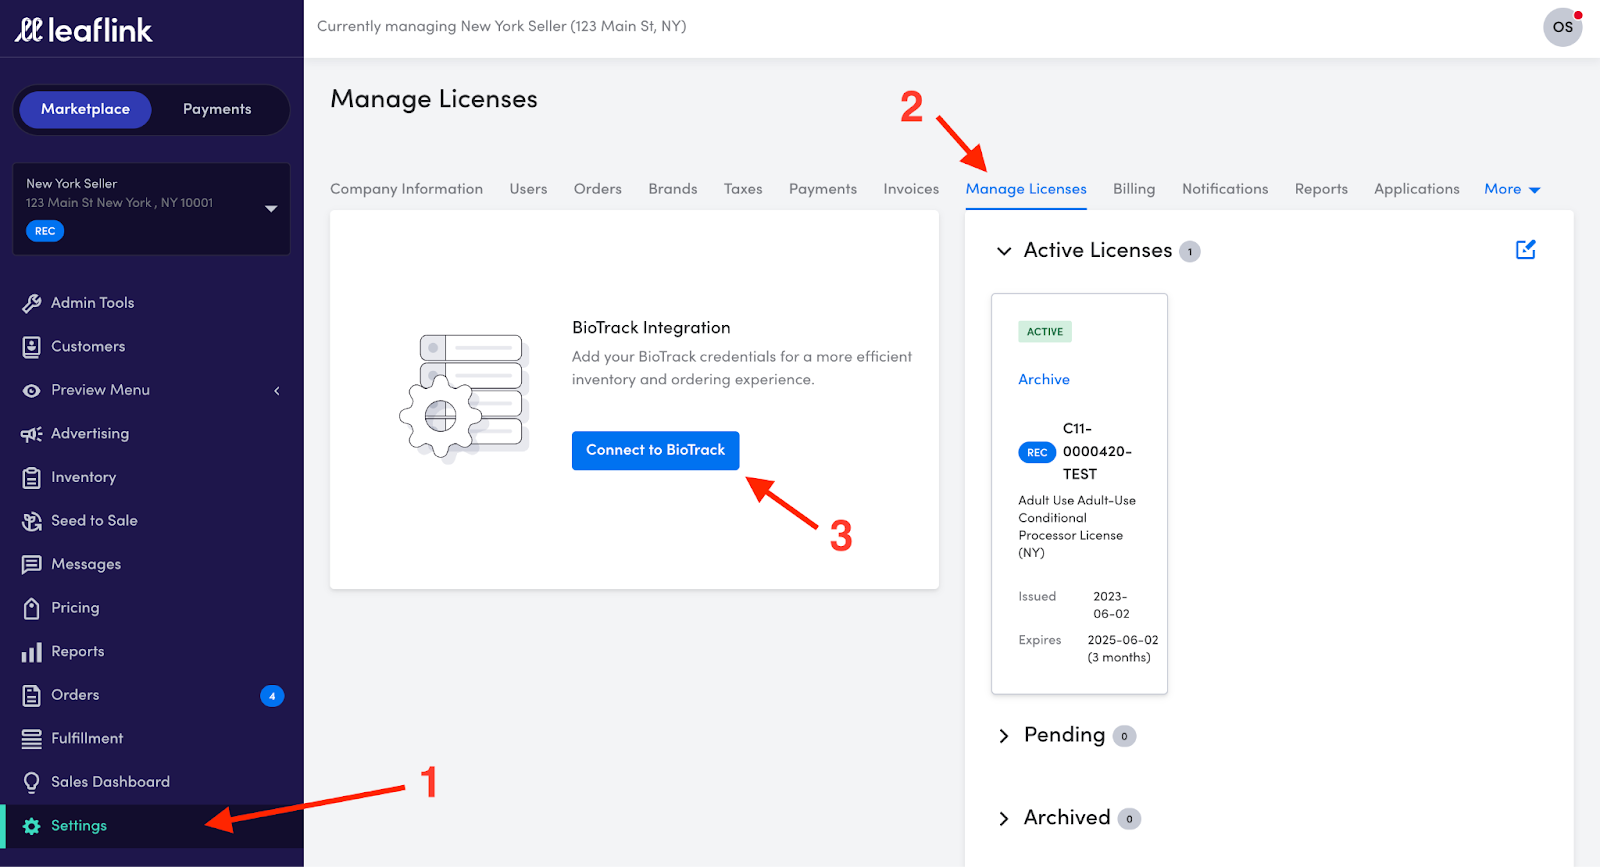Image resolution: width=1600 pixels, height=867 pixels.
Task: Click the Pending count badge
Action: click(1124, 737)
